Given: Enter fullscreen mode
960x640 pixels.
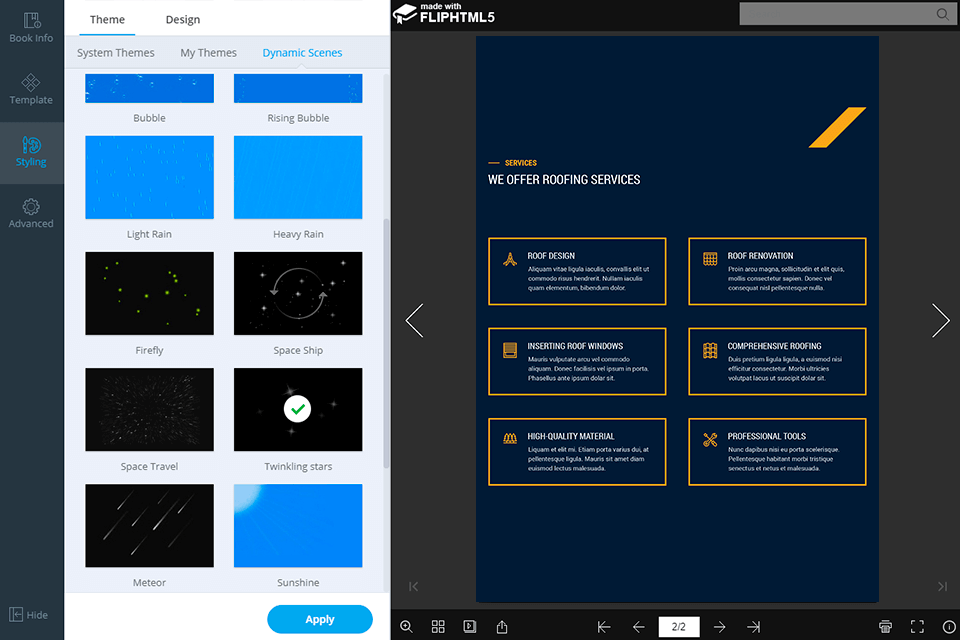Looking at the screenshot, I should (918, 626).
